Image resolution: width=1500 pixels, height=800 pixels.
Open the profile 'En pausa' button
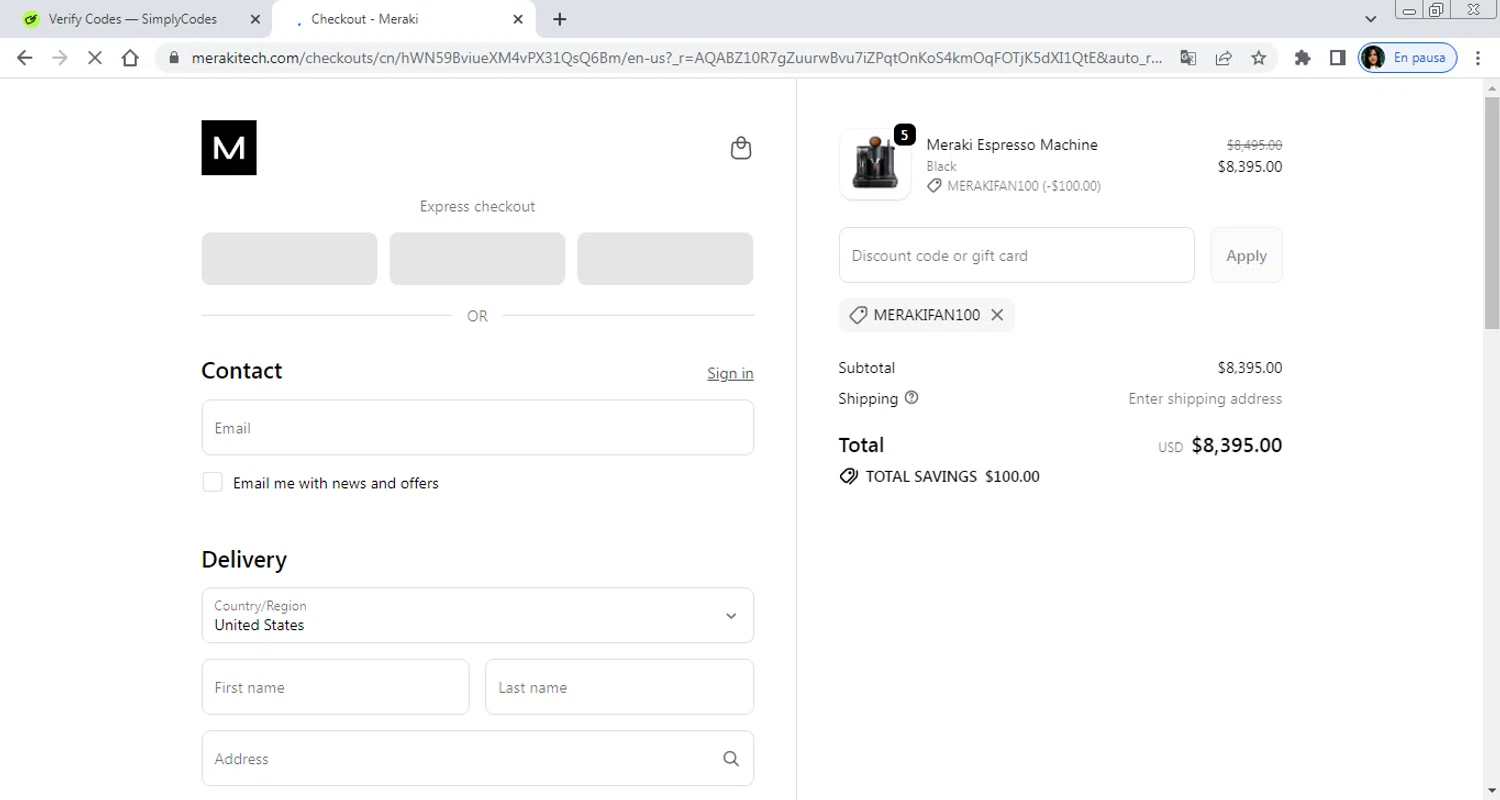[1408, 58]
